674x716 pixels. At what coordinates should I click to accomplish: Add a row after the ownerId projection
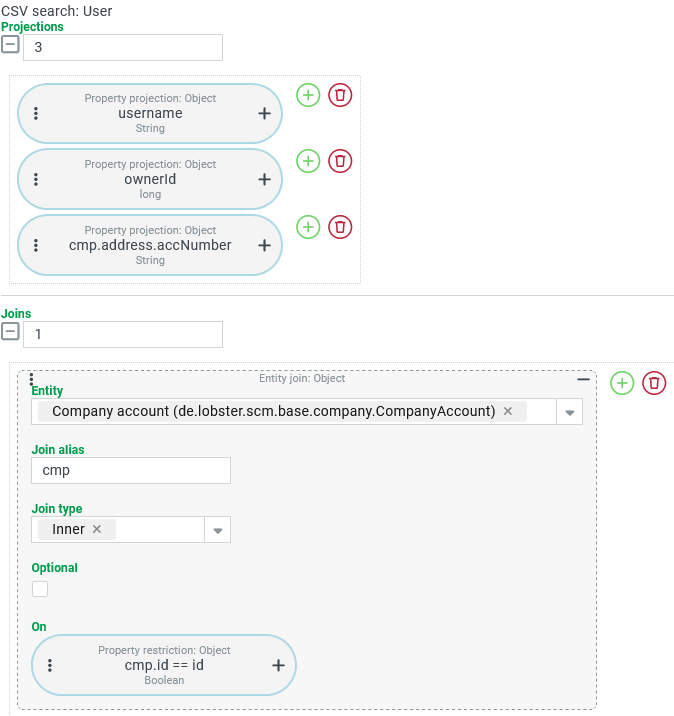308,161
